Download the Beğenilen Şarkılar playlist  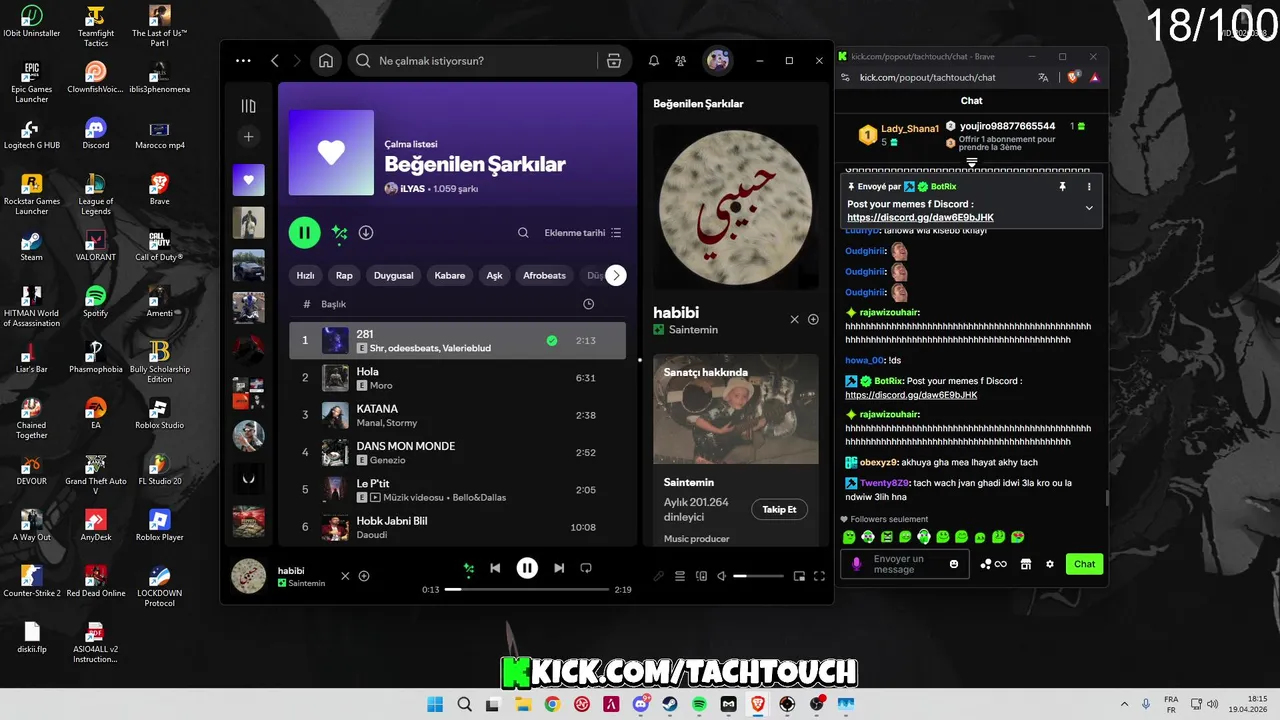click(x=366, y=233)
